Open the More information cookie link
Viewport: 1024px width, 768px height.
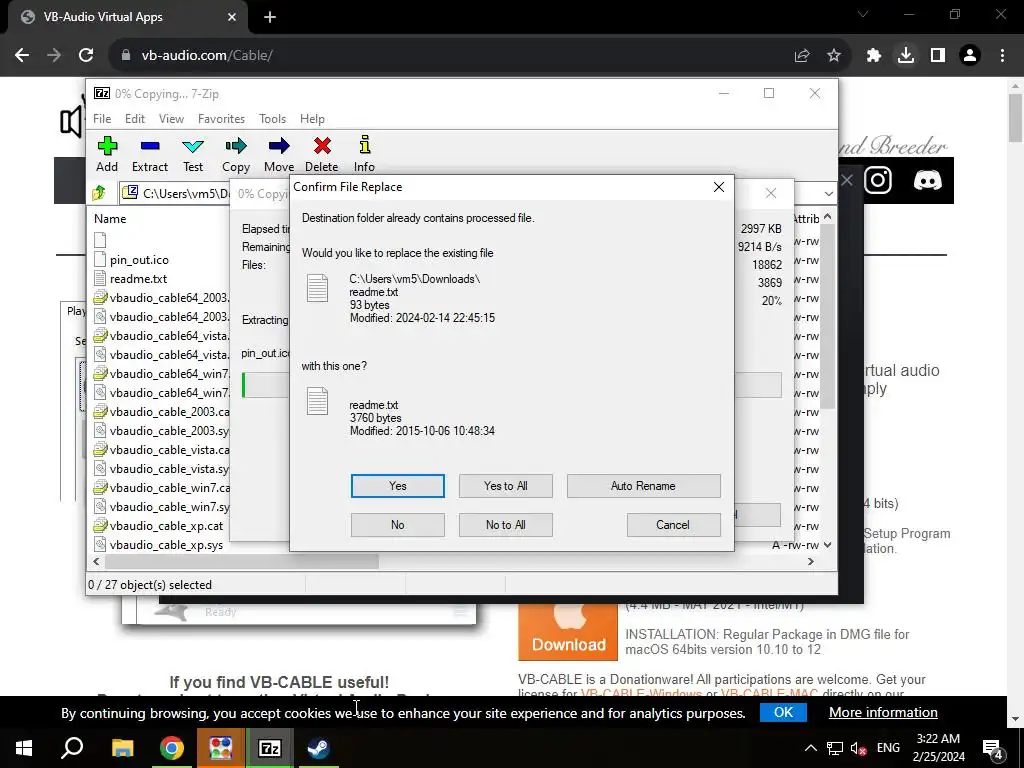pyautogui.click(x=883, y=712)
